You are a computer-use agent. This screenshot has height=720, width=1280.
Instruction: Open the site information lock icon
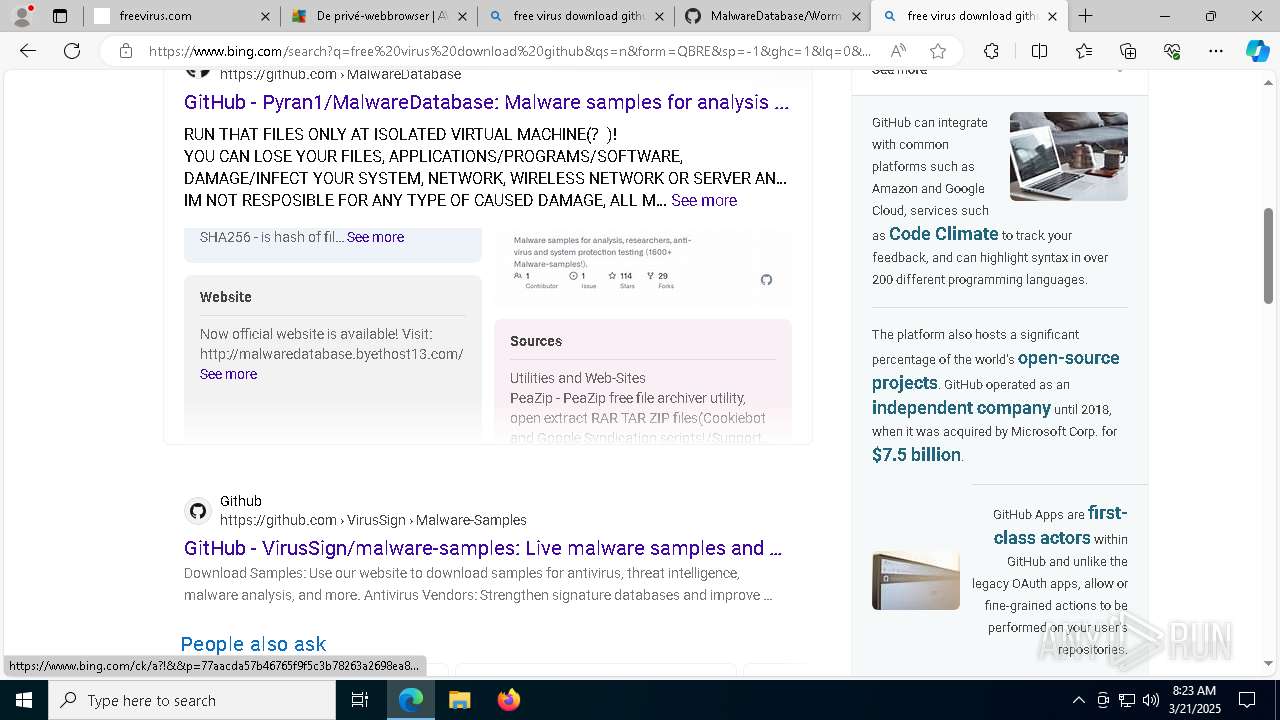125,51
